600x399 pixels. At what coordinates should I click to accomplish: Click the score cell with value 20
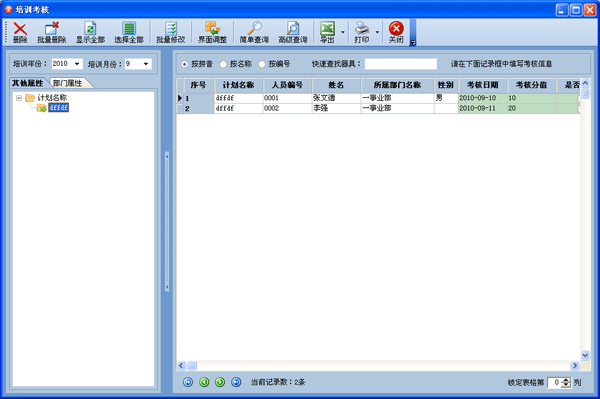[532, 109]
